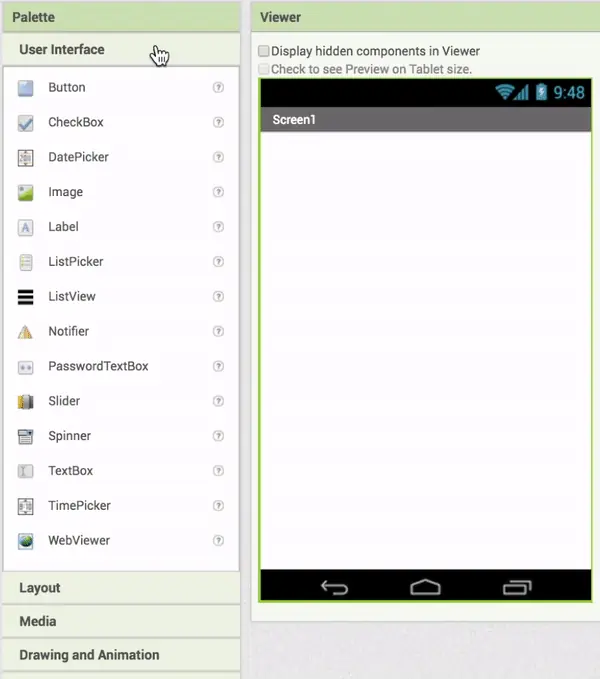Open help for WebViewer component
The height and width of the screenshot is (679, 600).
(x=218, y=540)
